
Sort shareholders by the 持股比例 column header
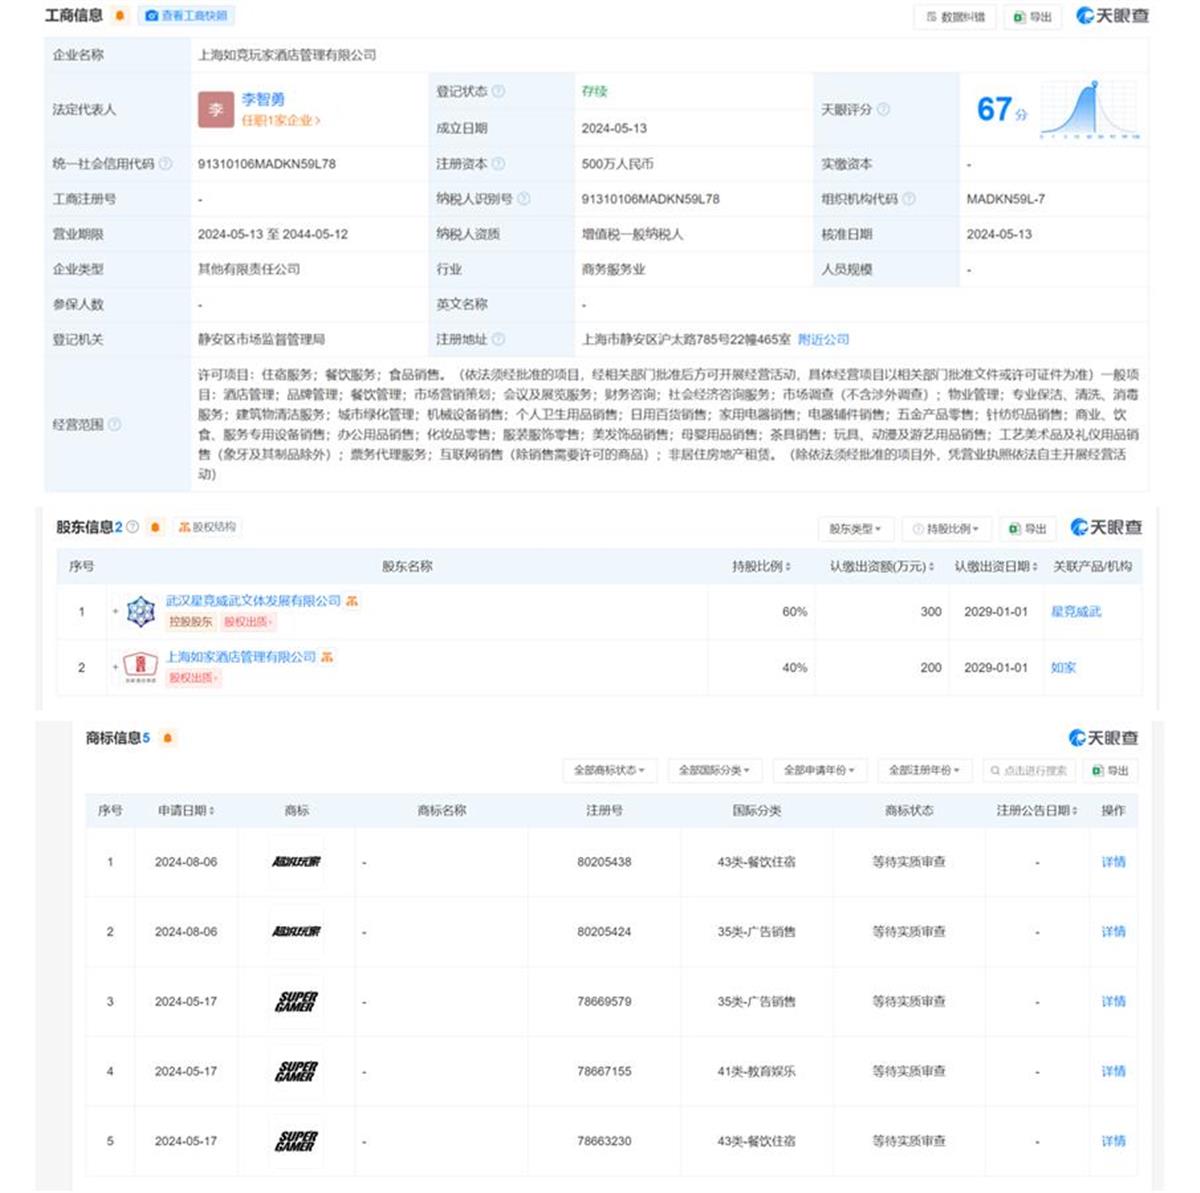coord(761,567)
